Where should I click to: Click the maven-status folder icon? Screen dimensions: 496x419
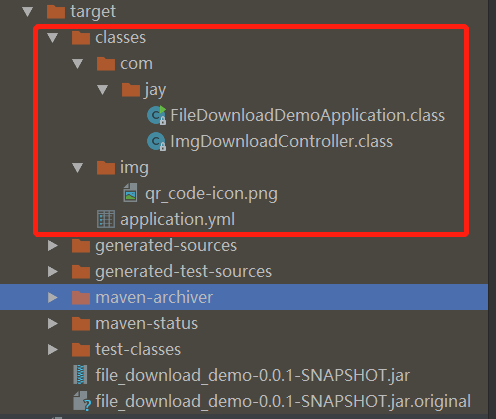click(81, 324)
